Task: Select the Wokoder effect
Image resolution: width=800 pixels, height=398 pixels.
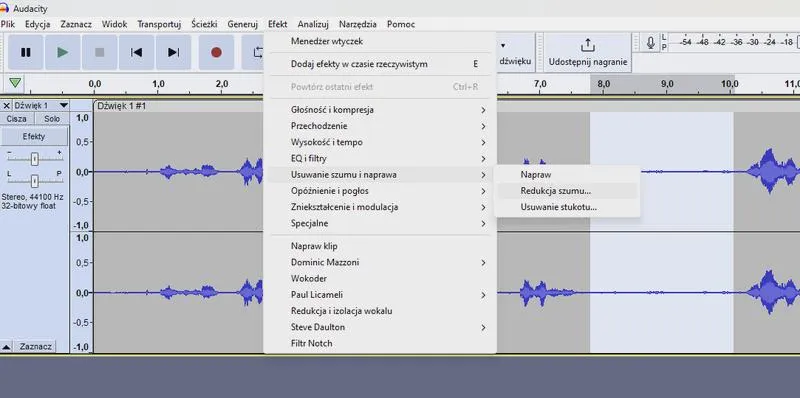Action: pos(380,279)
